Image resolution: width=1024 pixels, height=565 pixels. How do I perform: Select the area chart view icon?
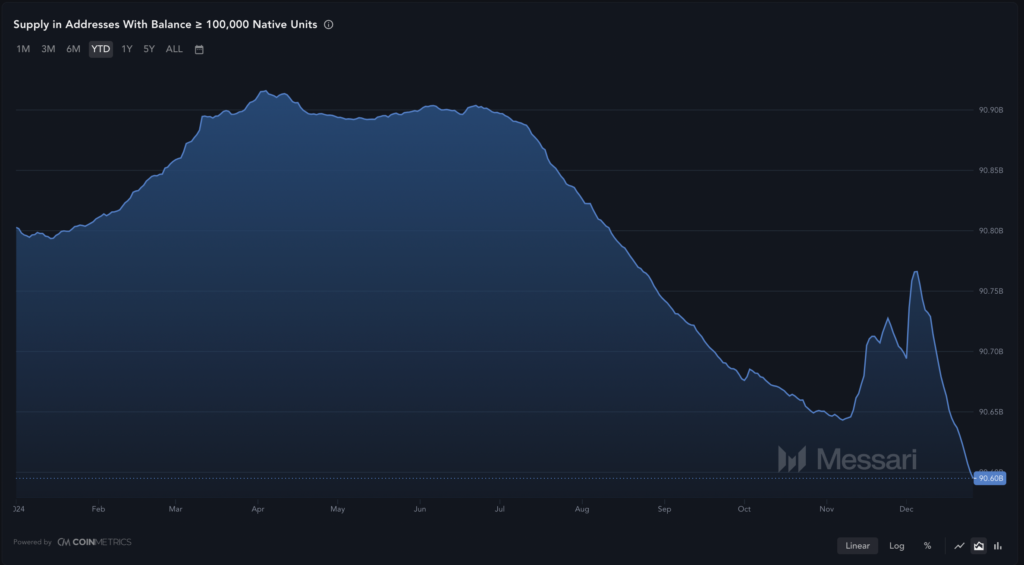[979, 546]
